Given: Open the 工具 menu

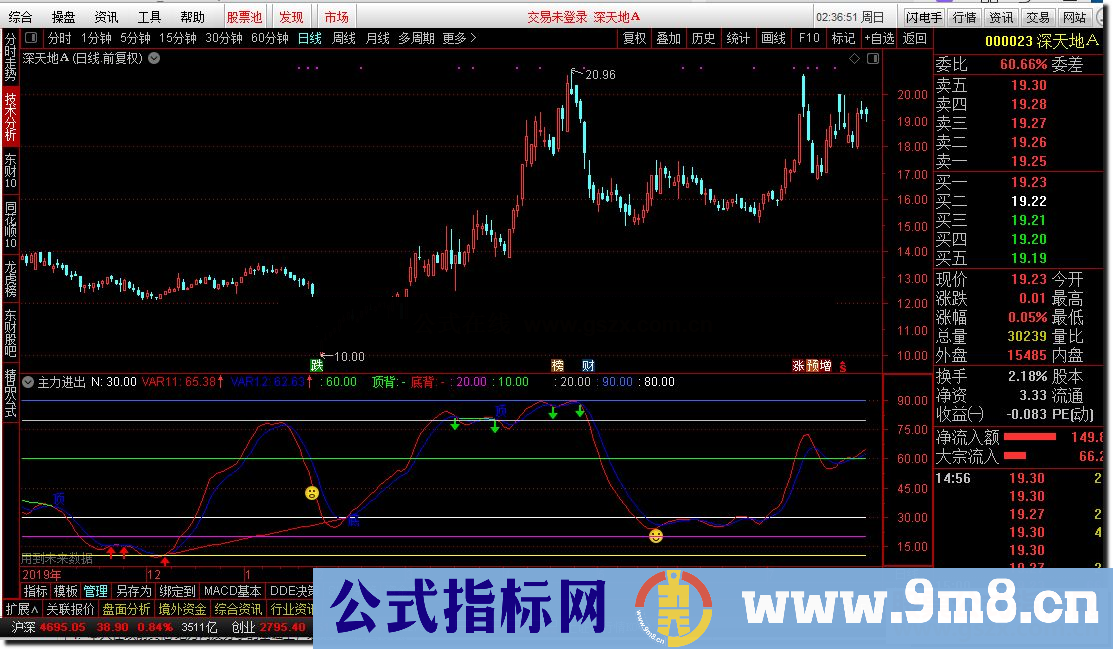Looking at the screenshot, I should [x=150, y=16].
